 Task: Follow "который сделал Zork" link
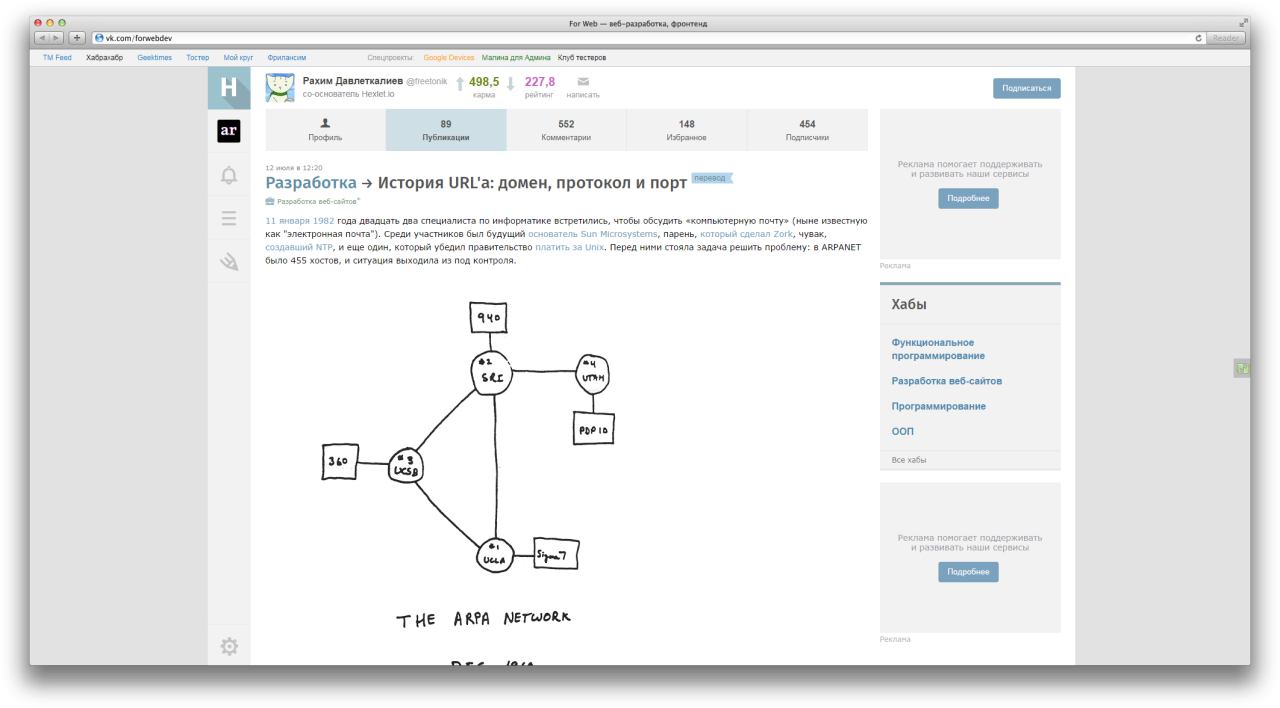[x=745, y=233]
